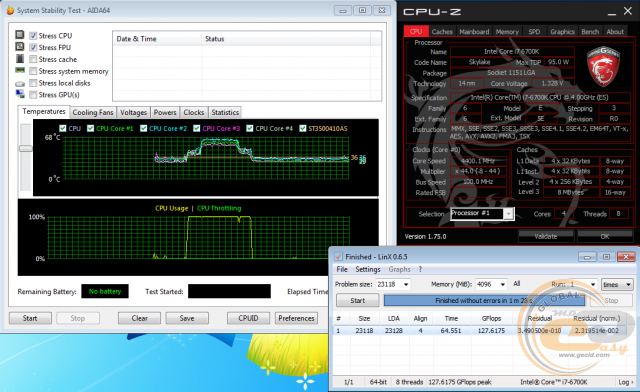Open the Powers tab

[165, 112]
